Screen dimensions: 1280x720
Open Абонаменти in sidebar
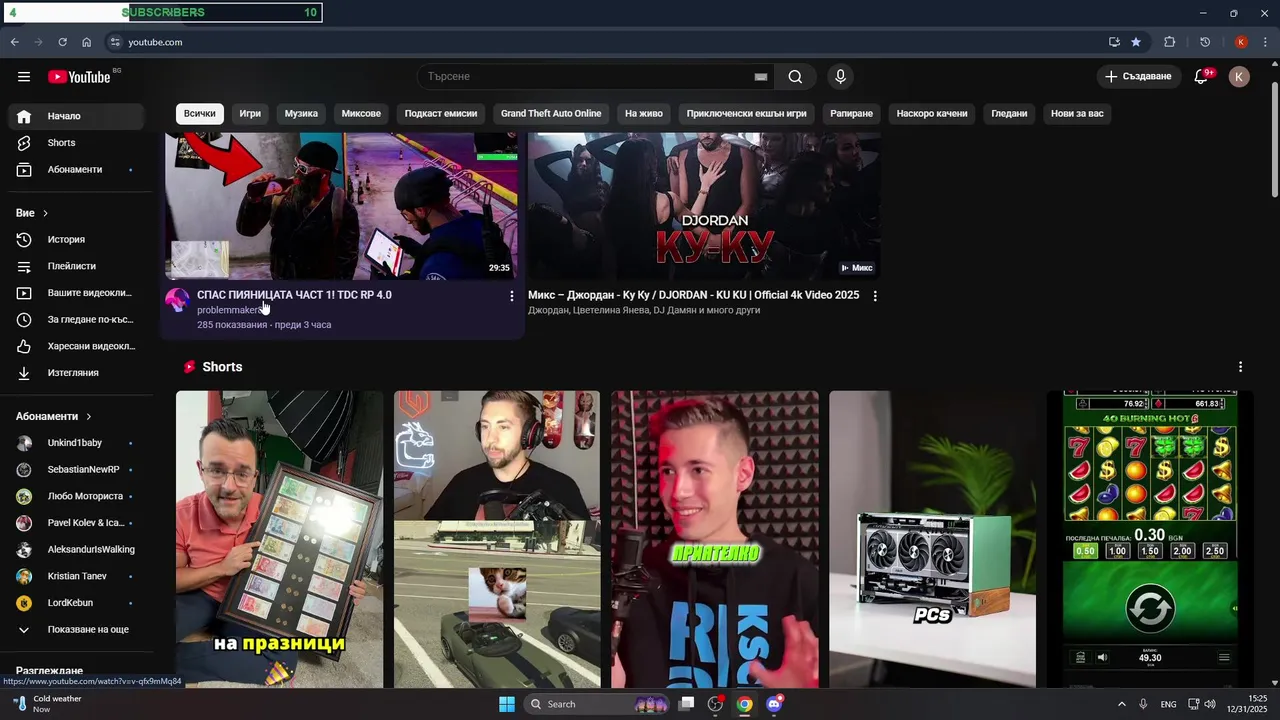[76, 170]
